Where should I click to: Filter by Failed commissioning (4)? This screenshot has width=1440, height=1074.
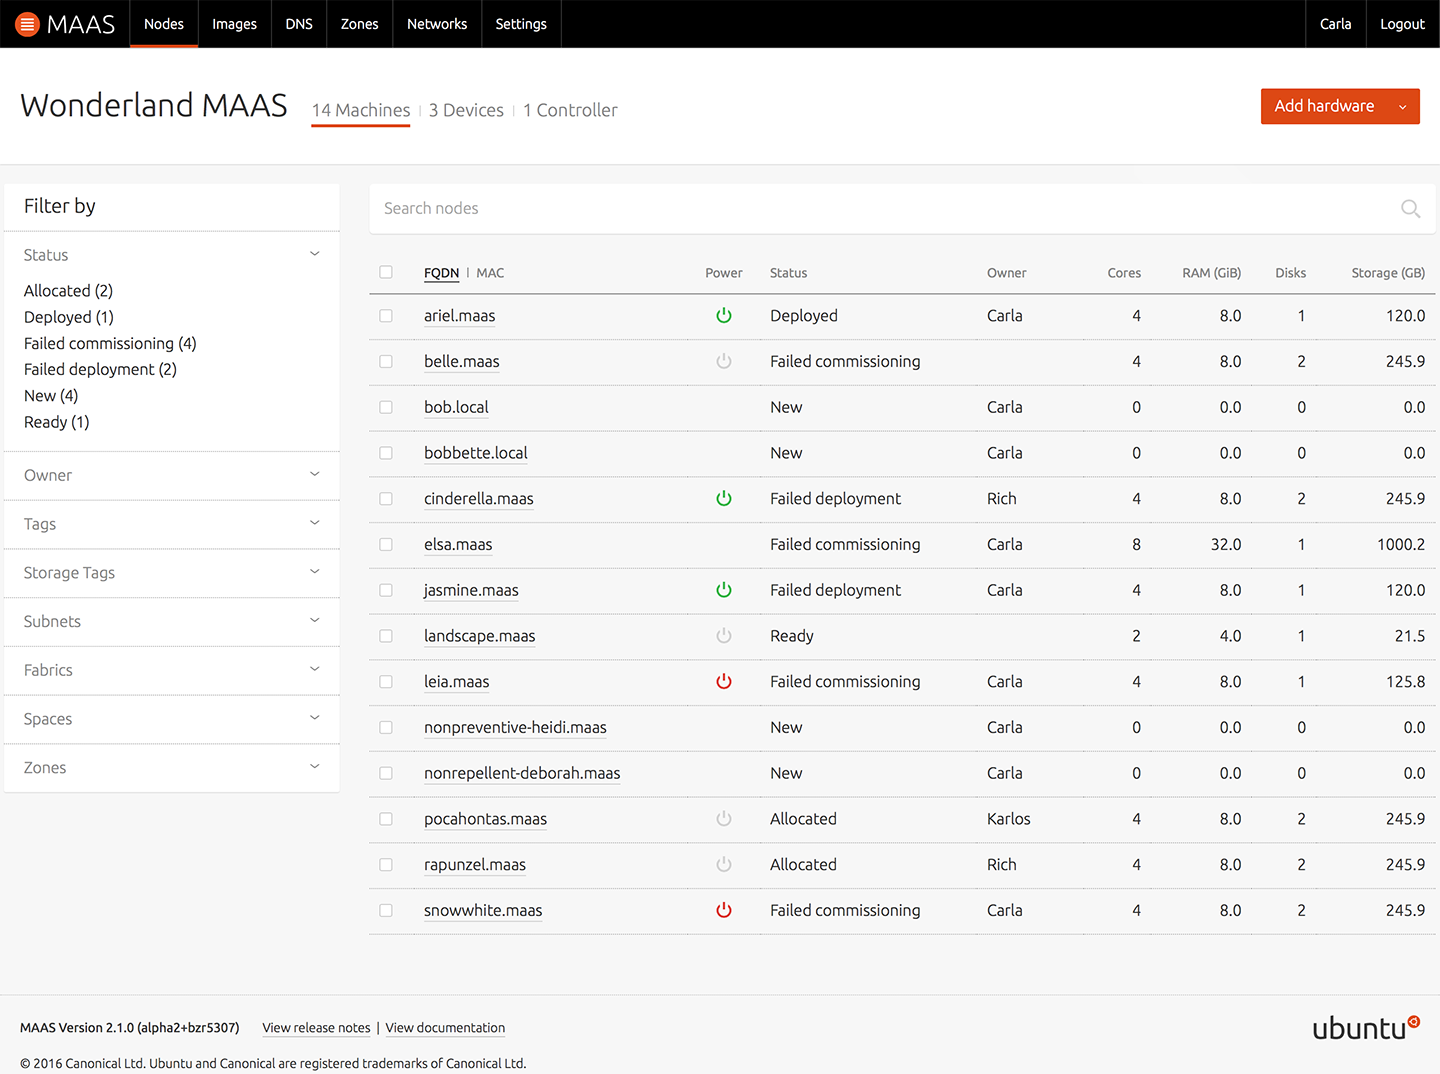point(110,343)
